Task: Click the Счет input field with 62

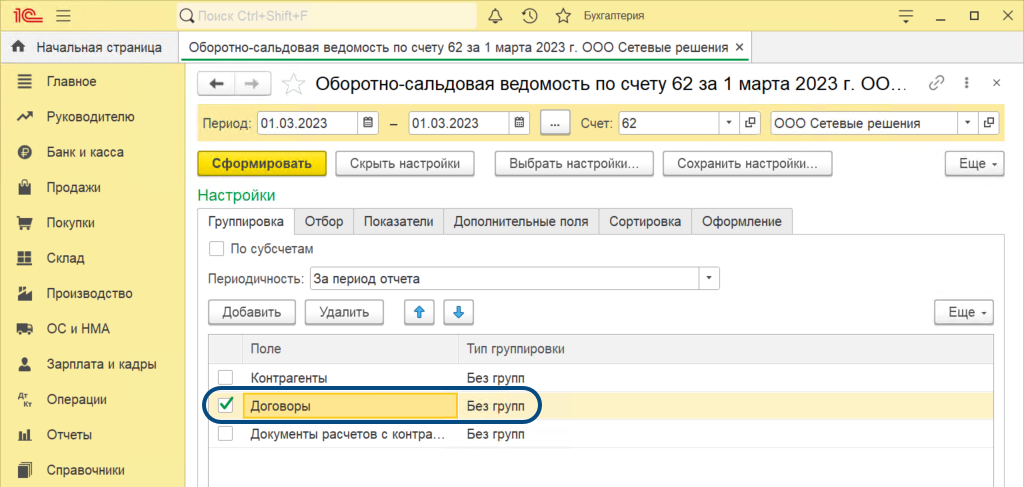Action: click(x=669, y=122)
